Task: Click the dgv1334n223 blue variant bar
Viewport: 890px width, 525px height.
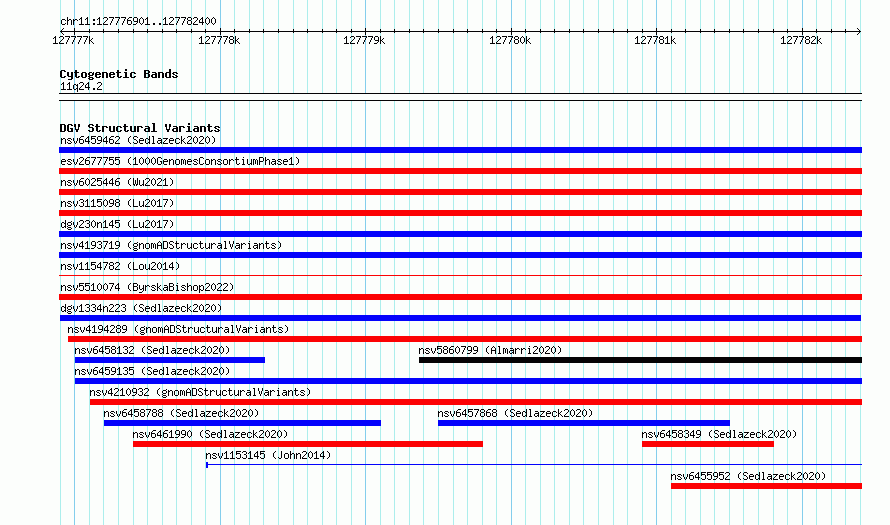Action: (460, 318)
